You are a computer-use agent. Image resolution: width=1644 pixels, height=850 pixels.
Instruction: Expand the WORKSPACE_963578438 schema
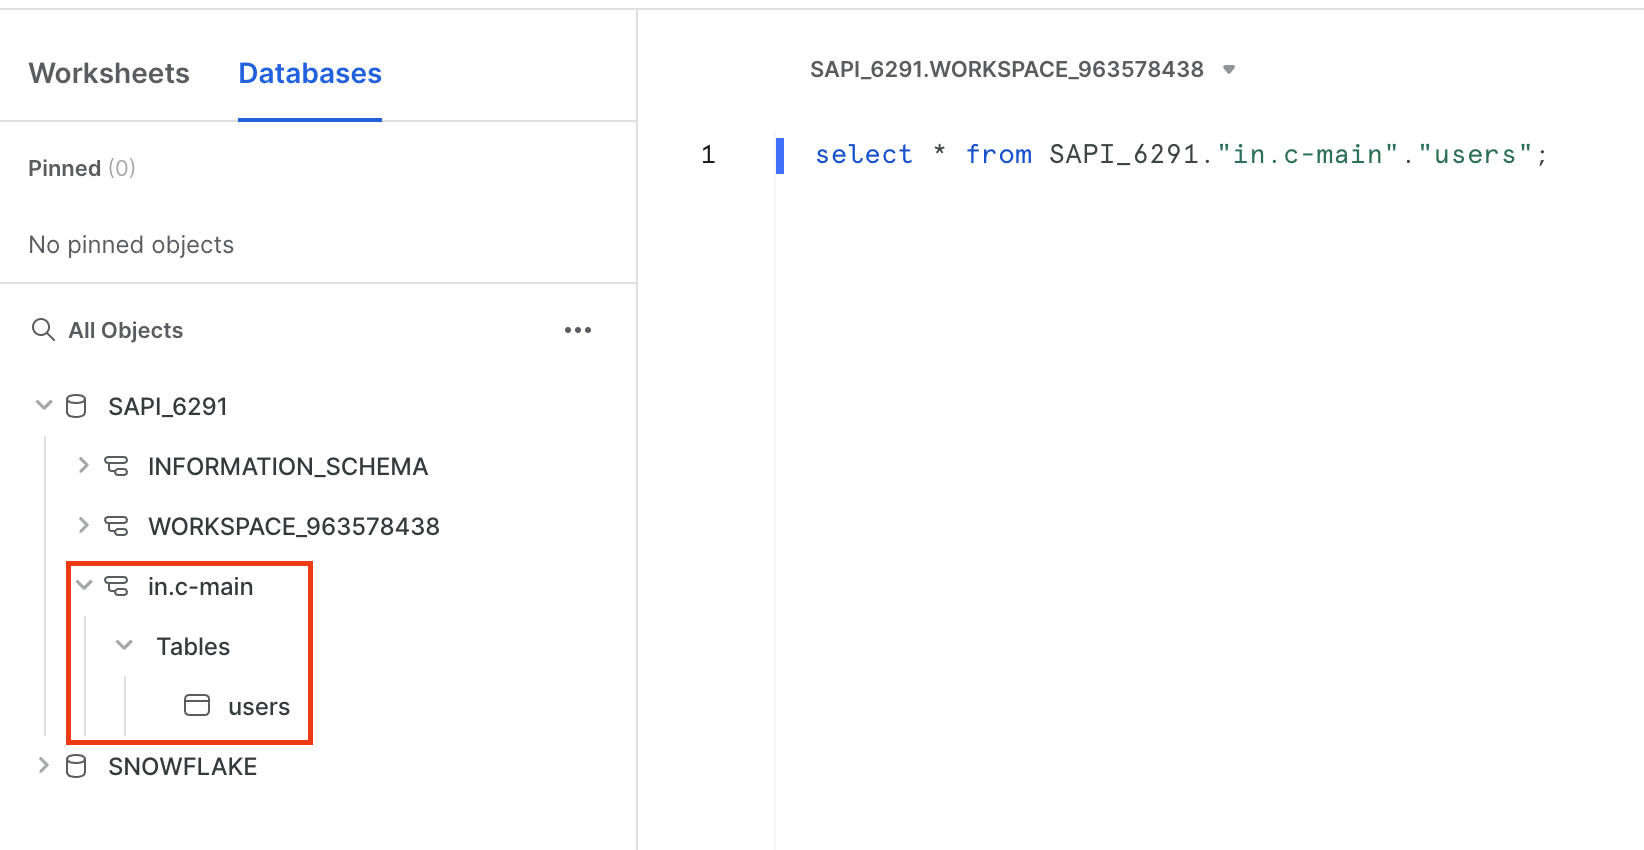[83, 524]
